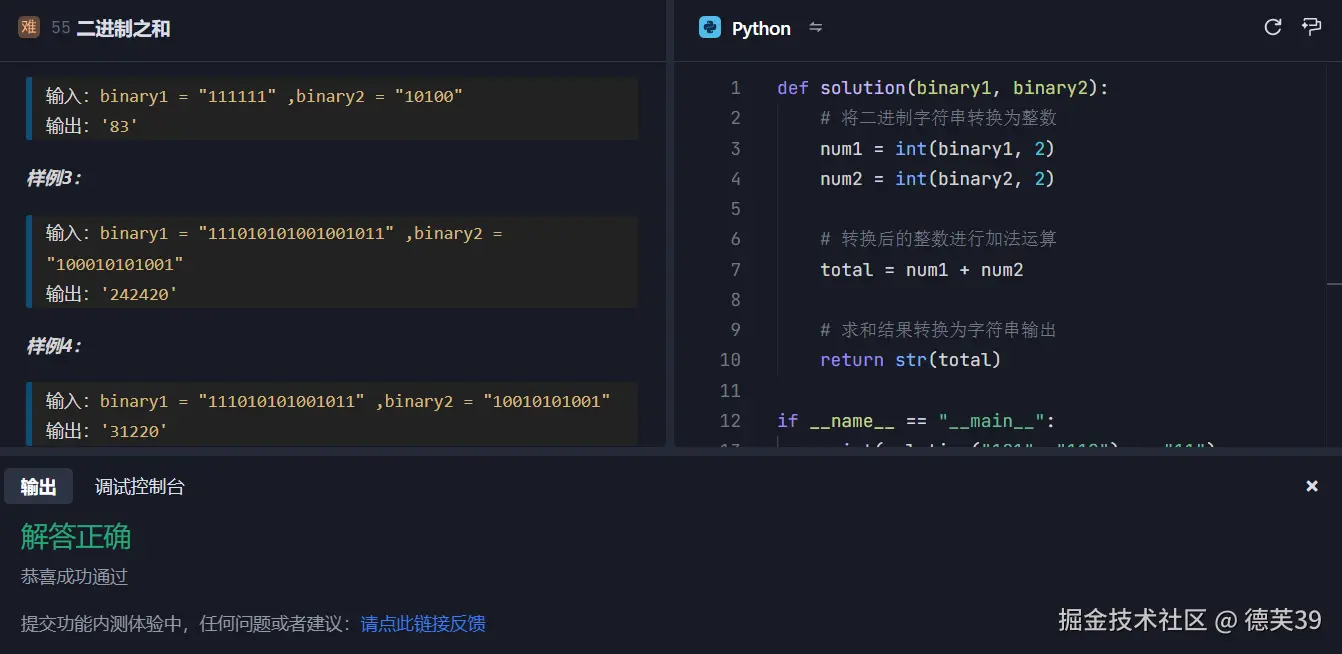Click the output value '242420'
1342x654 pixels.
138,294
